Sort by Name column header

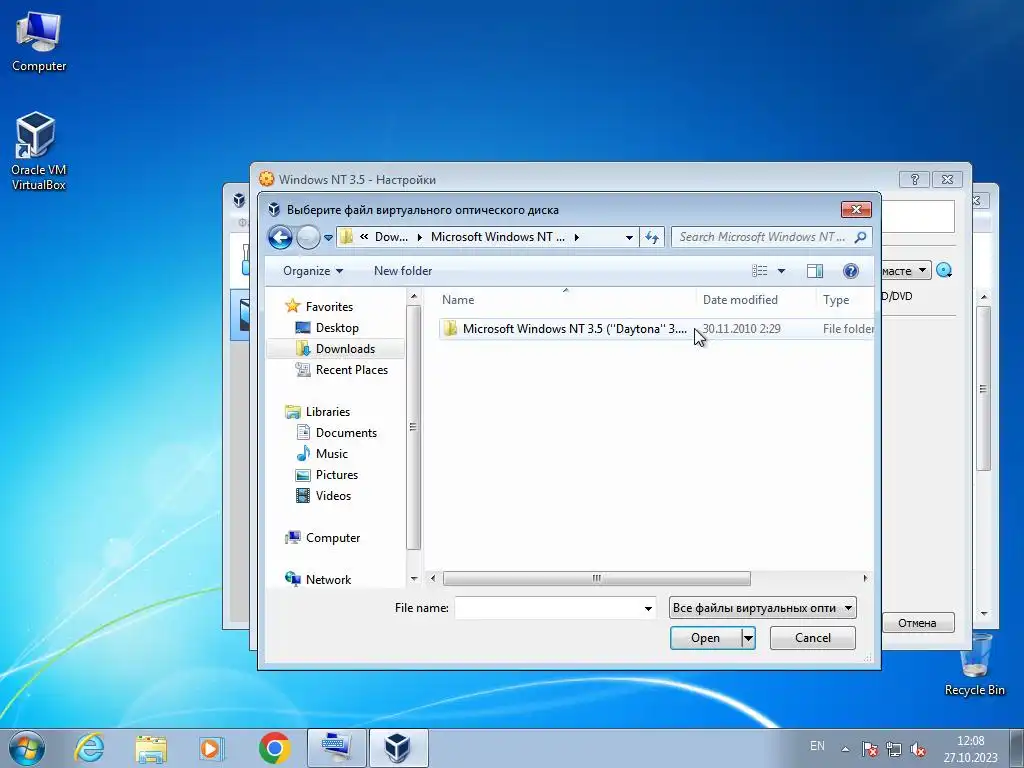coord(566,300)
